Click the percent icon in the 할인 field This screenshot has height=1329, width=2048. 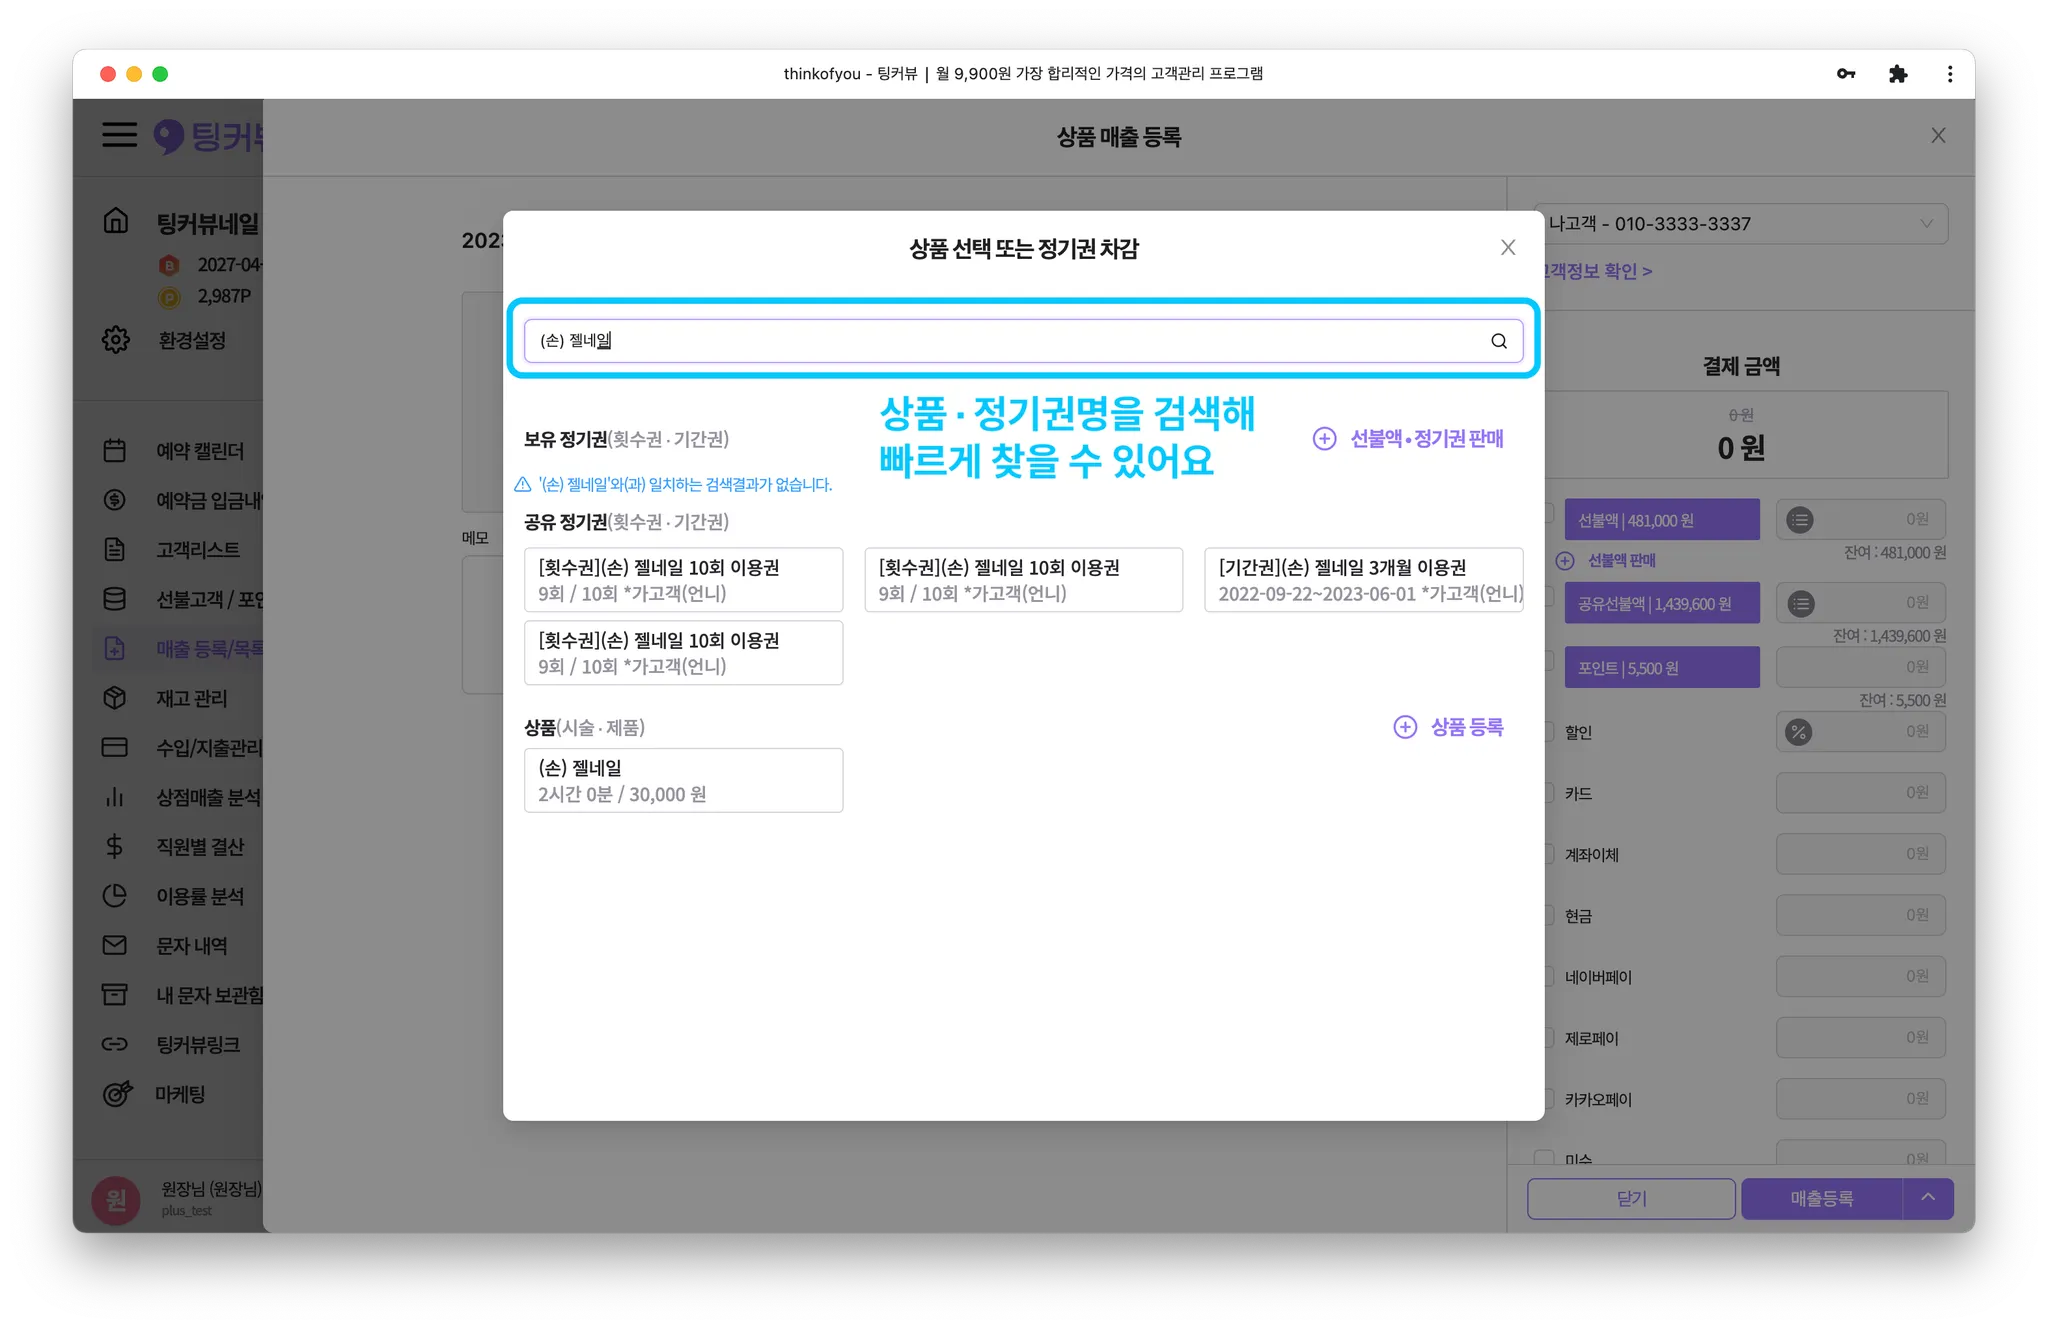click(x=1798, y=732)
